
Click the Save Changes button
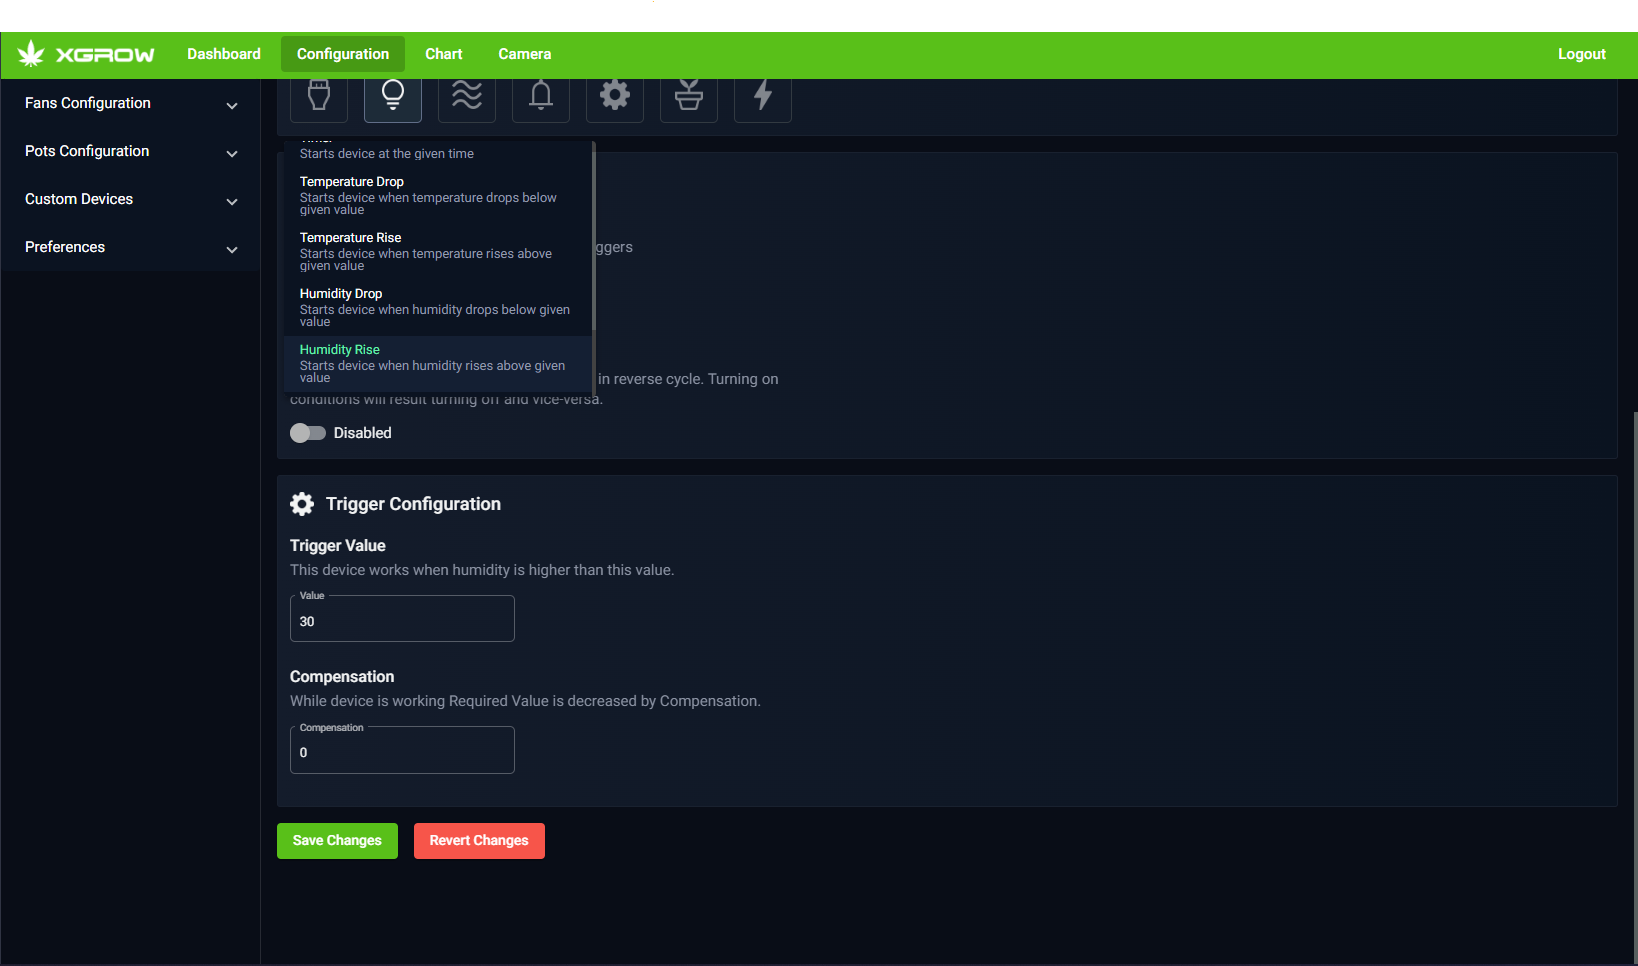(337, 841)
